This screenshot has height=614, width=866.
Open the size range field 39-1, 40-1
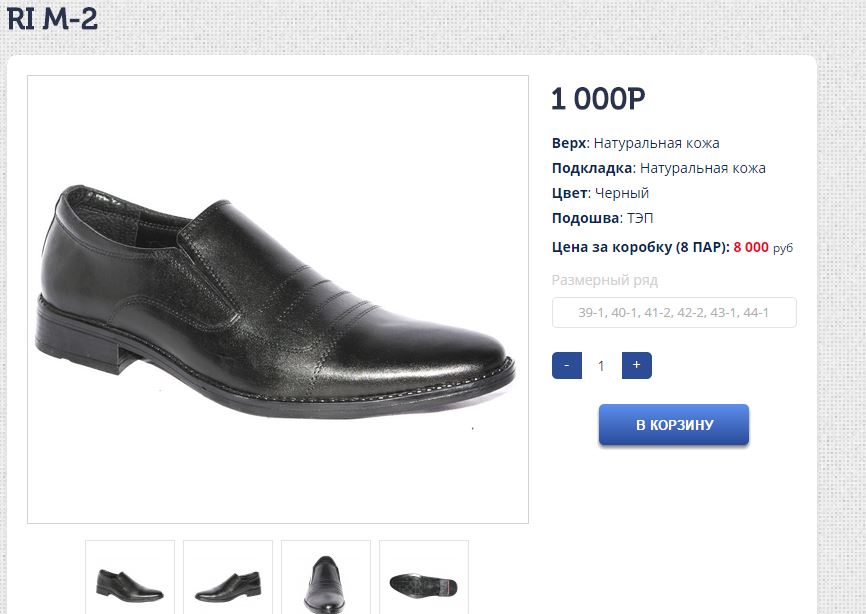pos(674,313)
